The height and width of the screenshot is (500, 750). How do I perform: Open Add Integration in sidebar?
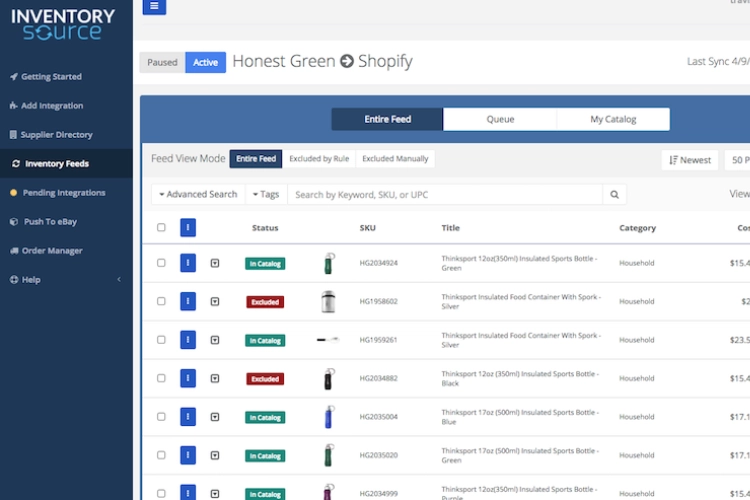pyautogui.click(x=66, y=106)
